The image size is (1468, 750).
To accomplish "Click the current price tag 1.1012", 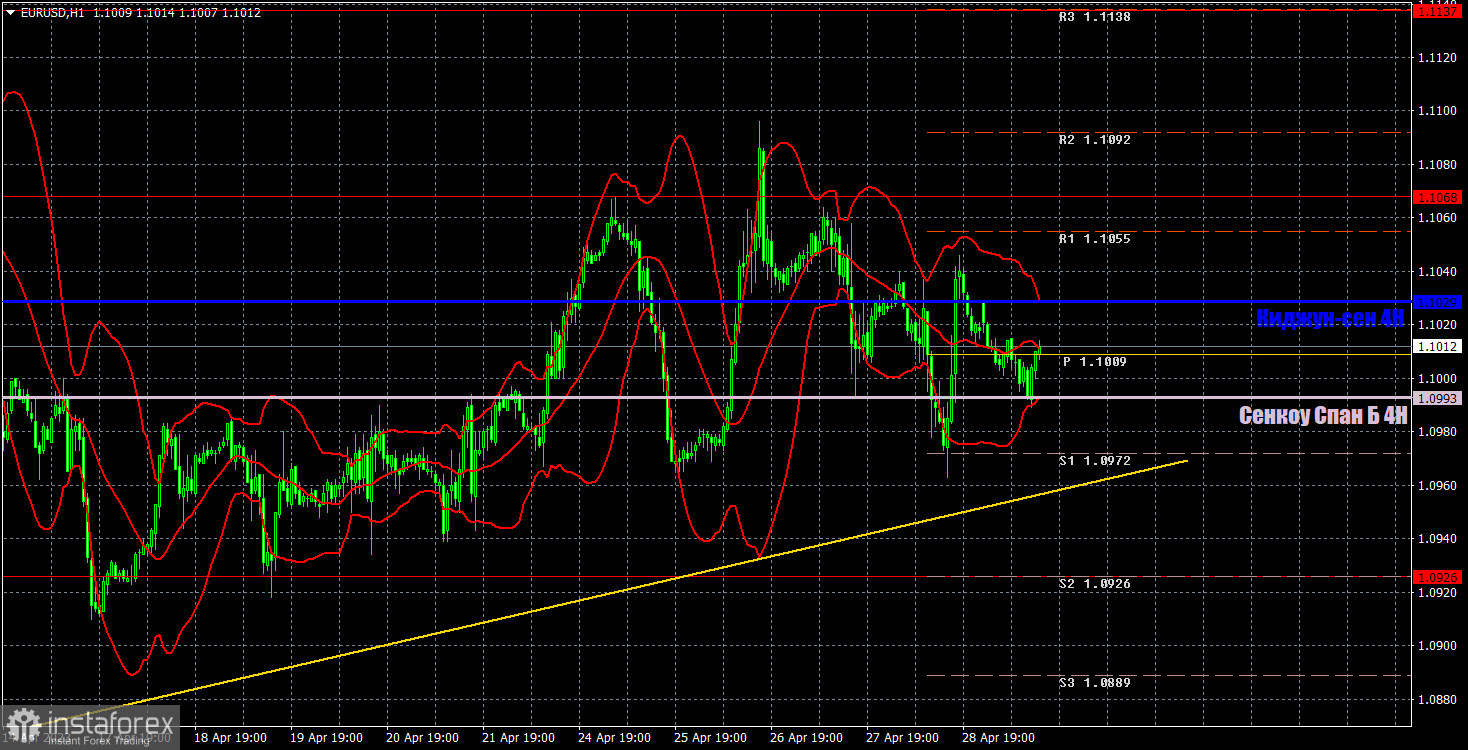I will [1438, 347].
